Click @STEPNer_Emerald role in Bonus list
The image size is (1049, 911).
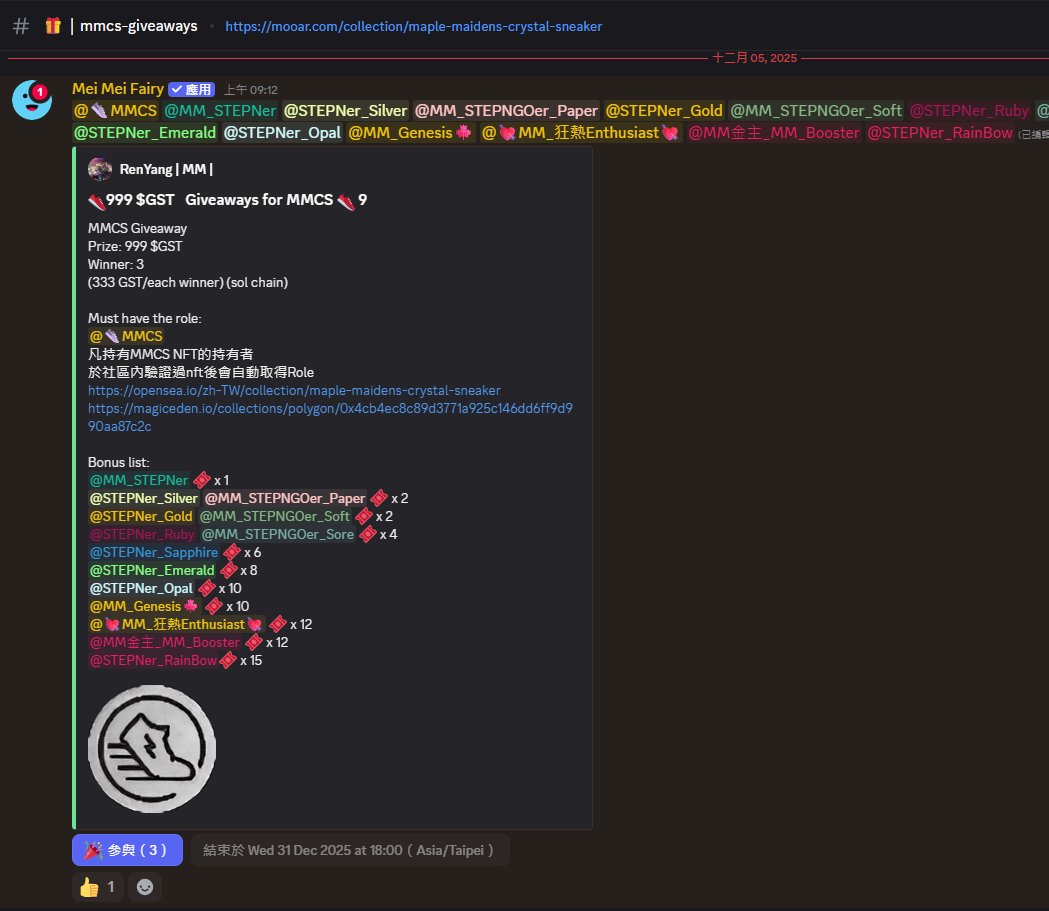pos(152,571)
